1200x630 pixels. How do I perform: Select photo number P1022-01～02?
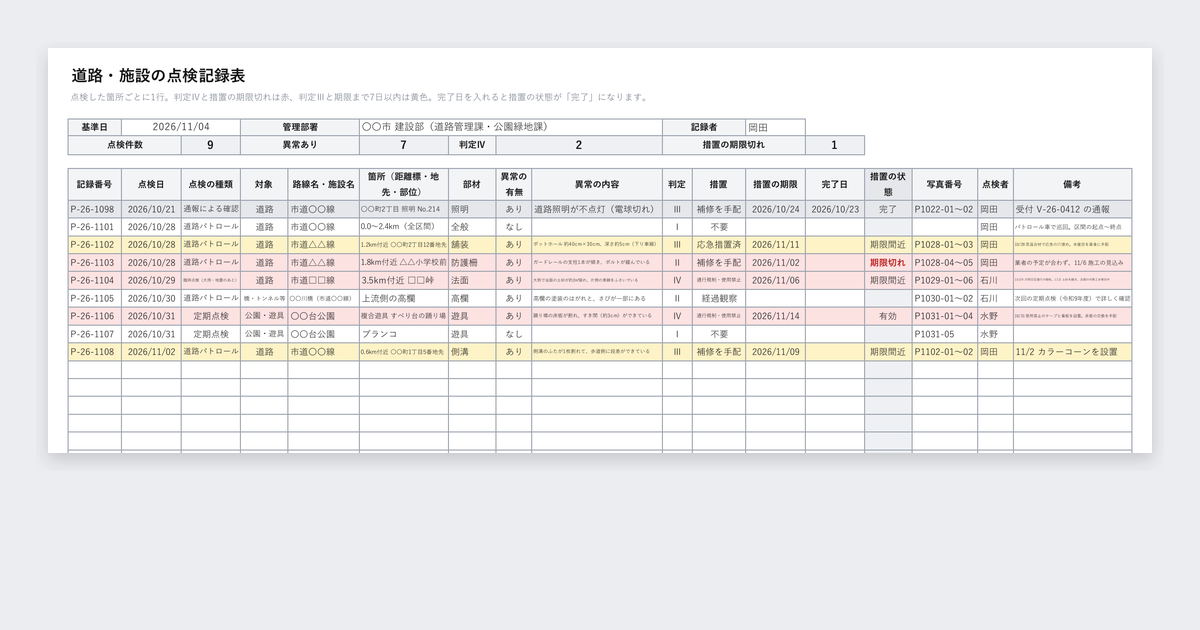(945, 210)
